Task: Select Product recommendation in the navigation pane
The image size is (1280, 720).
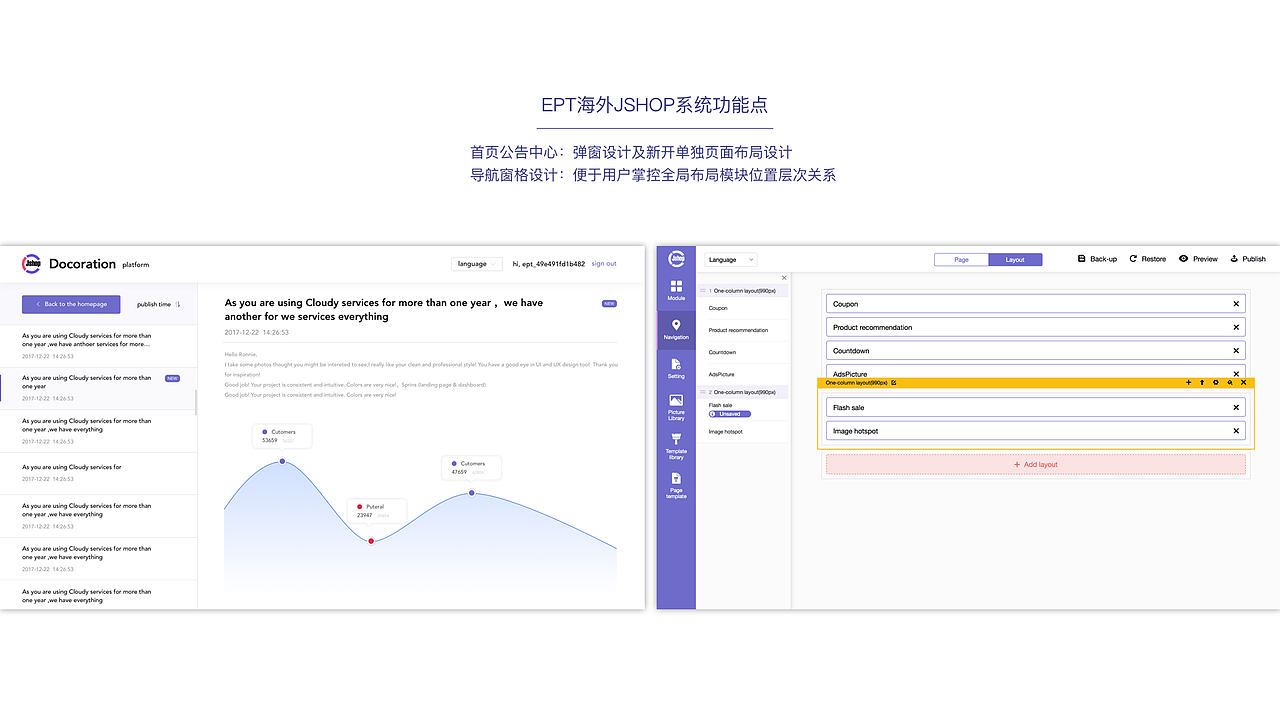Action: pos(738,330)
